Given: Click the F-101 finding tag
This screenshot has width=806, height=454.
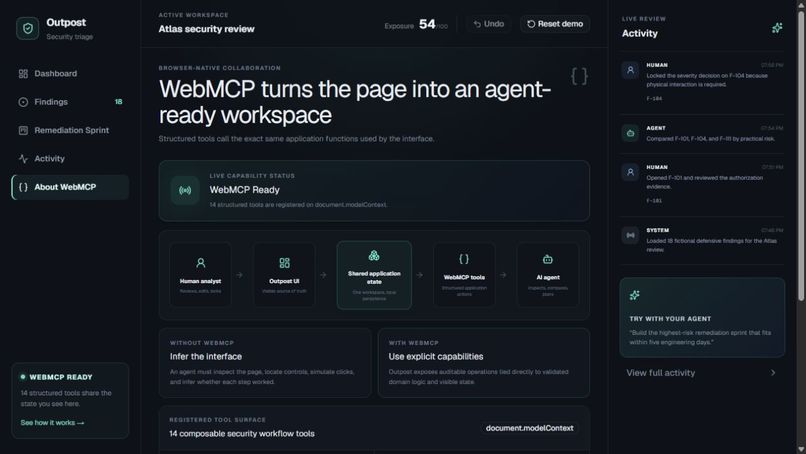Looking at the screenshot, I should point(654,201).
